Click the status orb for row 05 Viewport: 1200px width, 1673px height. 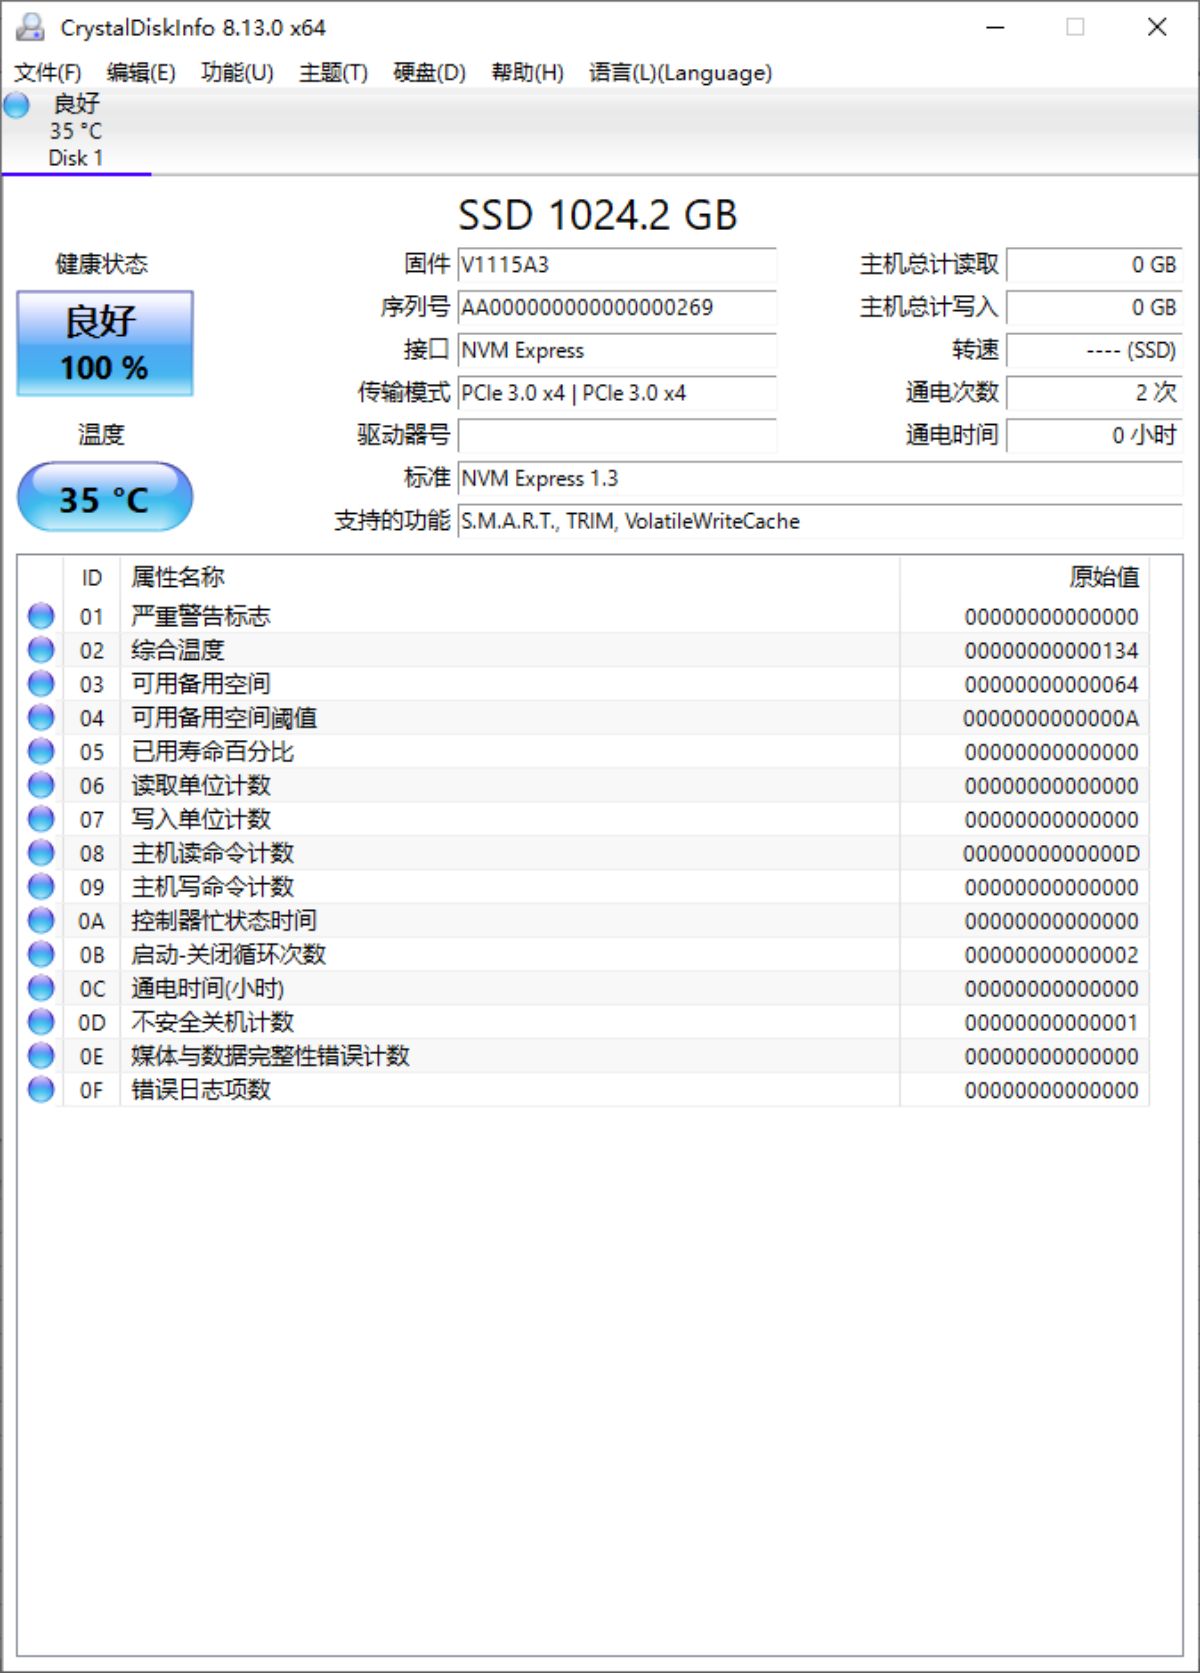(41, 752)
